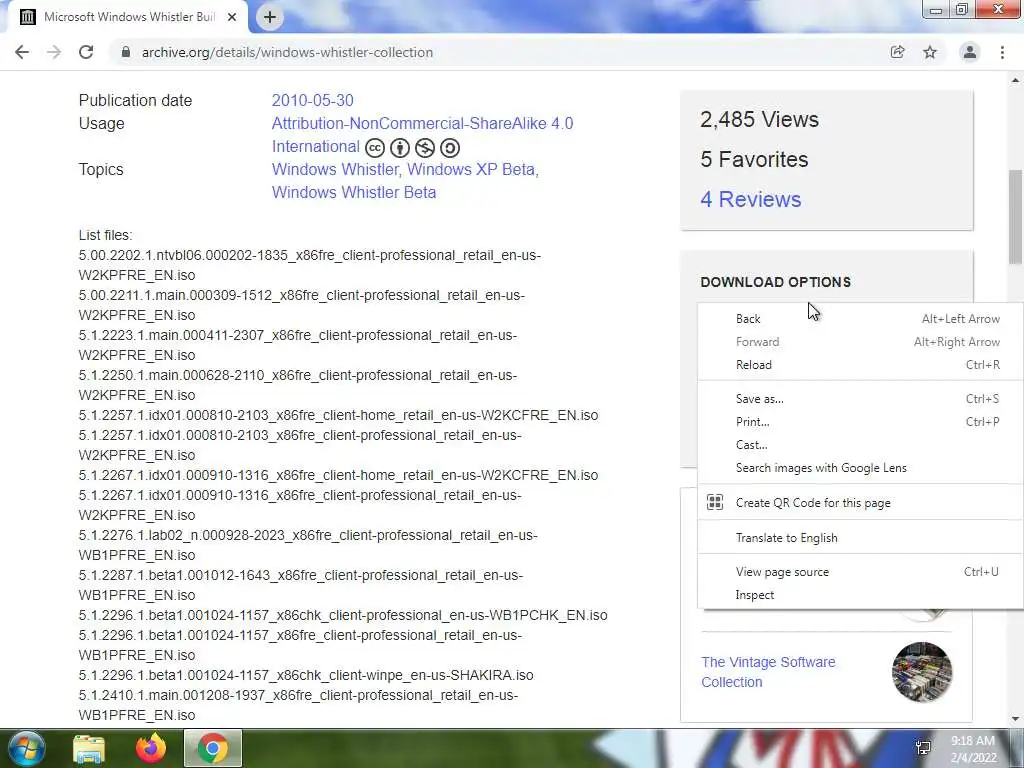Open The Vintage Software Collection link
The height and width of the screenshot is (768, 1024).
(768, 672)
